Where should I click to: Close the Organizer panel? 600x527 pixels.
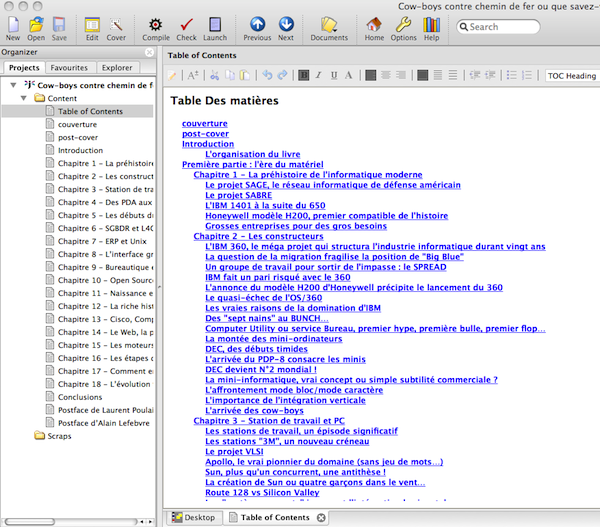pos(150,52)
